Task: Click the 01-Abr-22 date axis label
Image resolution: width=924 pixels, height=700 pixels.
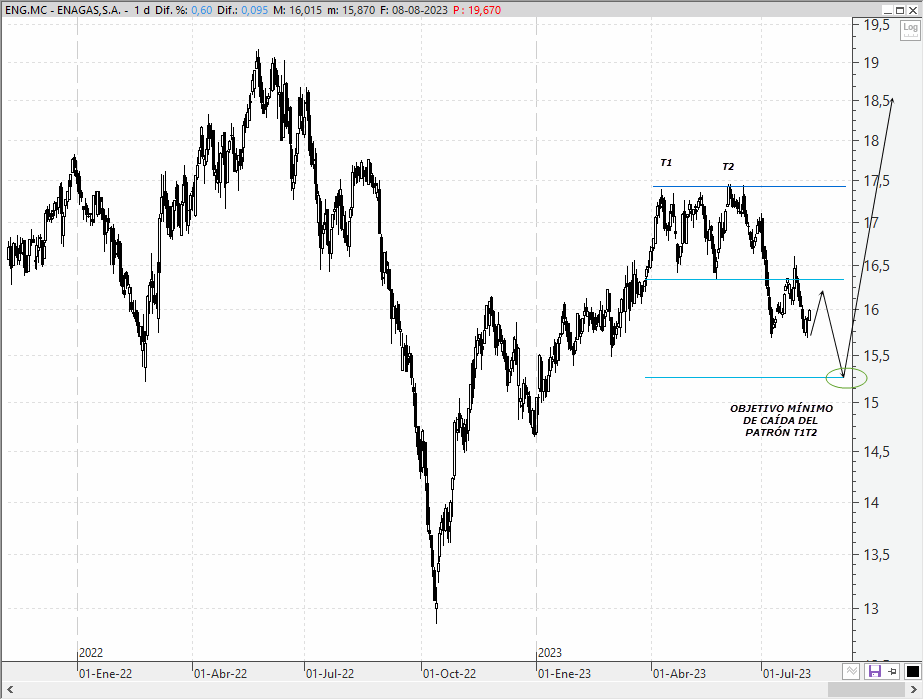Action: click(x=220, y=673)
